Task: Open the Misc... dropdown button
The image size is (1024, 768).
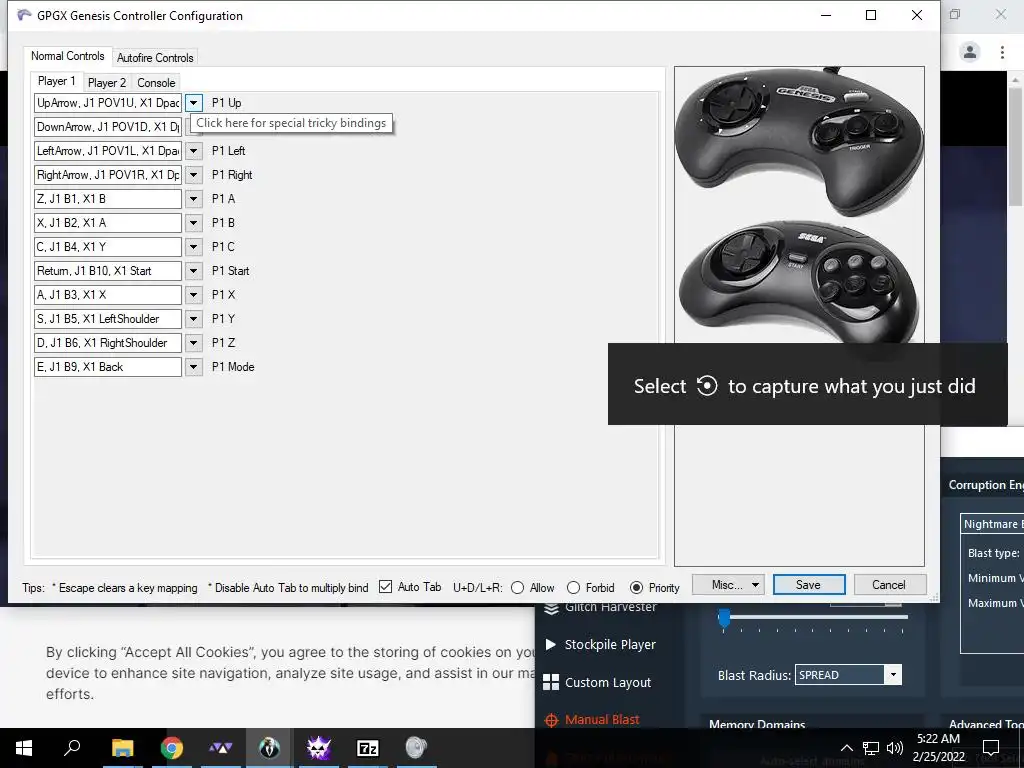Action: (x=728, y=584)
